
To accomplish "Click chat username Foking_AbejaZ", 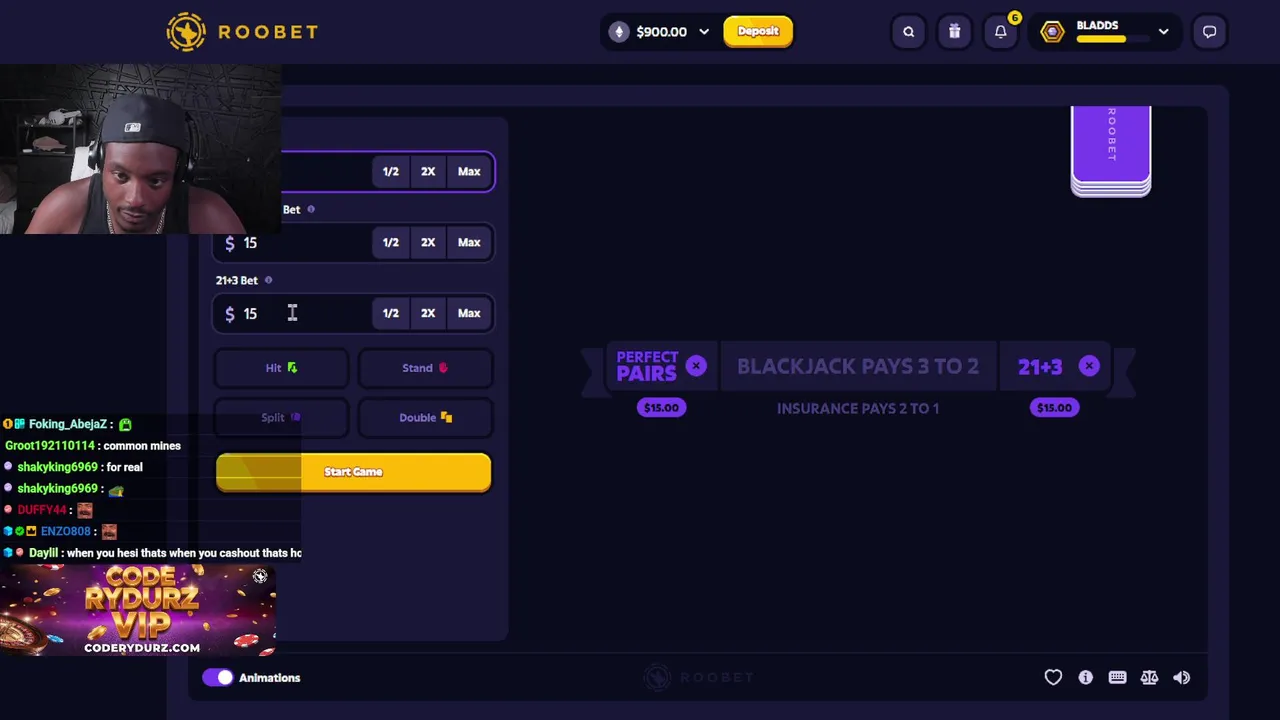I will pos(68,424).
